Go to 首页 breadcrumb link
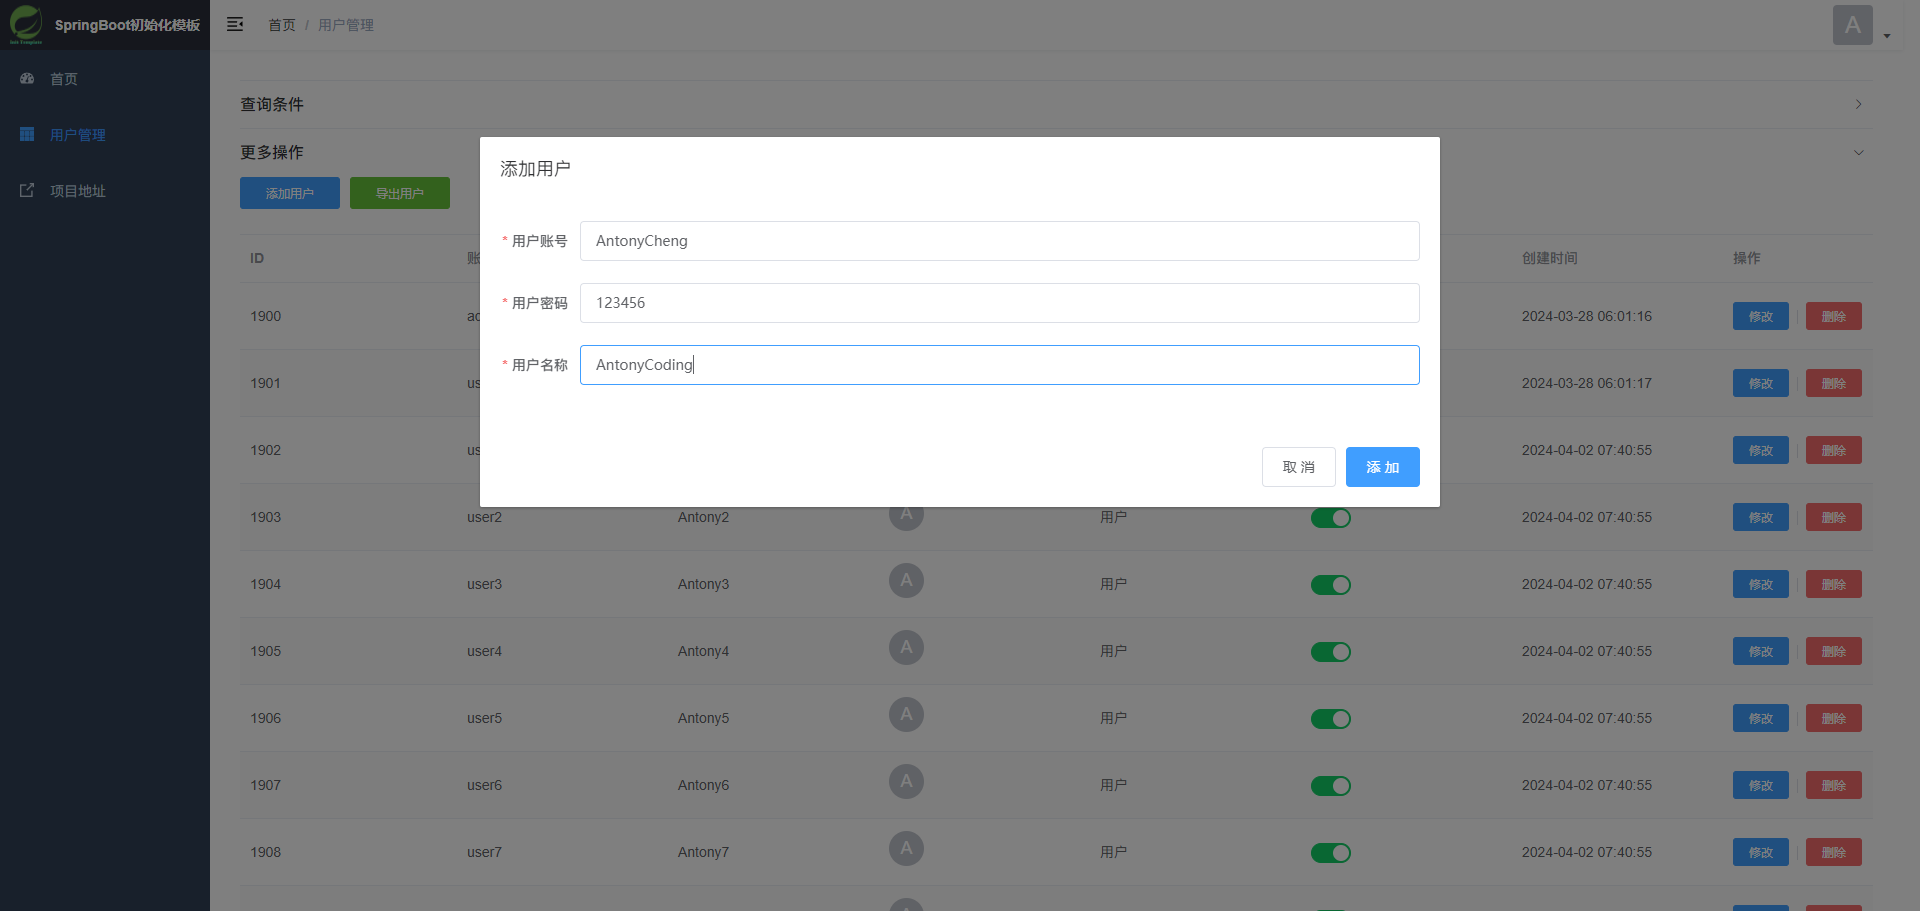 tap(282, 25)
